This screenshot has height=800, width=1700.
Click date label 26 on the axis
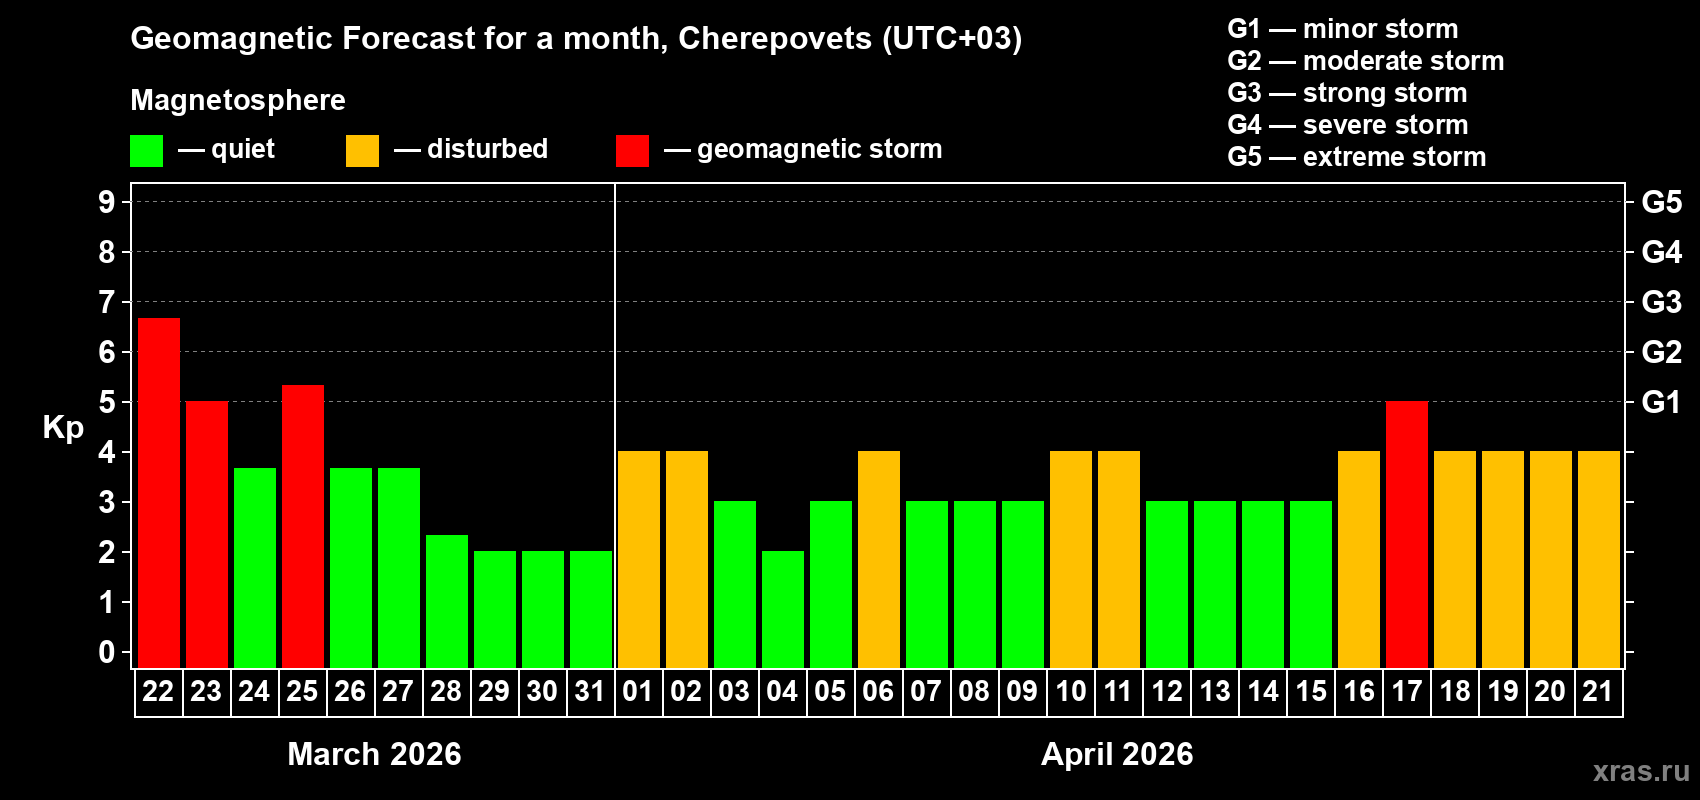tap(350, 692)
